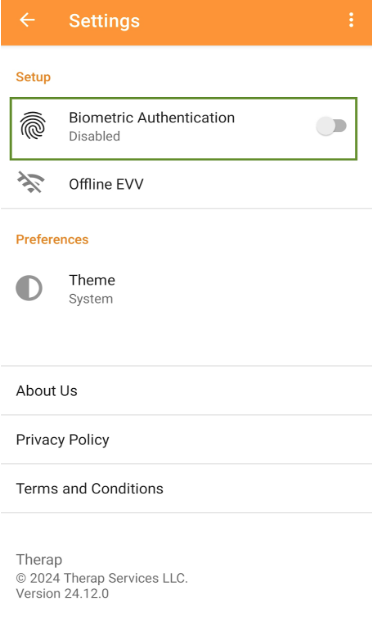This screenshot has height=626, width=372.
Task: Click the 2024 Therap Services copyright line
Action: [x=102, y=578]
